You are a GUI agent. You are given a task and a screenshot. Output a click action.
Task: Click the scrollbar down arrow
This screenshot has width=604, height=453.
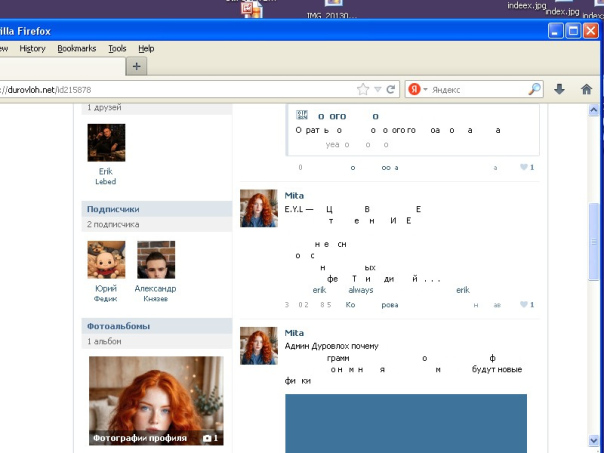tap(594, 440)
